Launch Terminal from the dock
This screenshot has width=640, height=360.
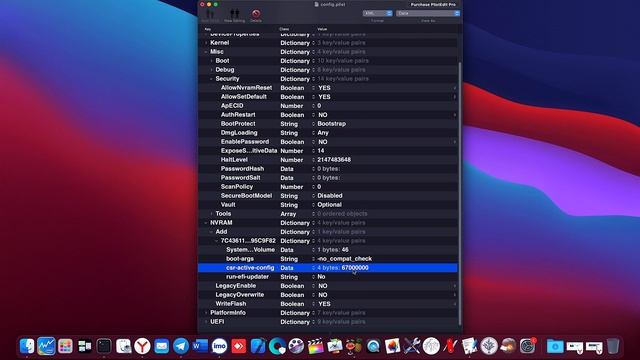[104, 346]
